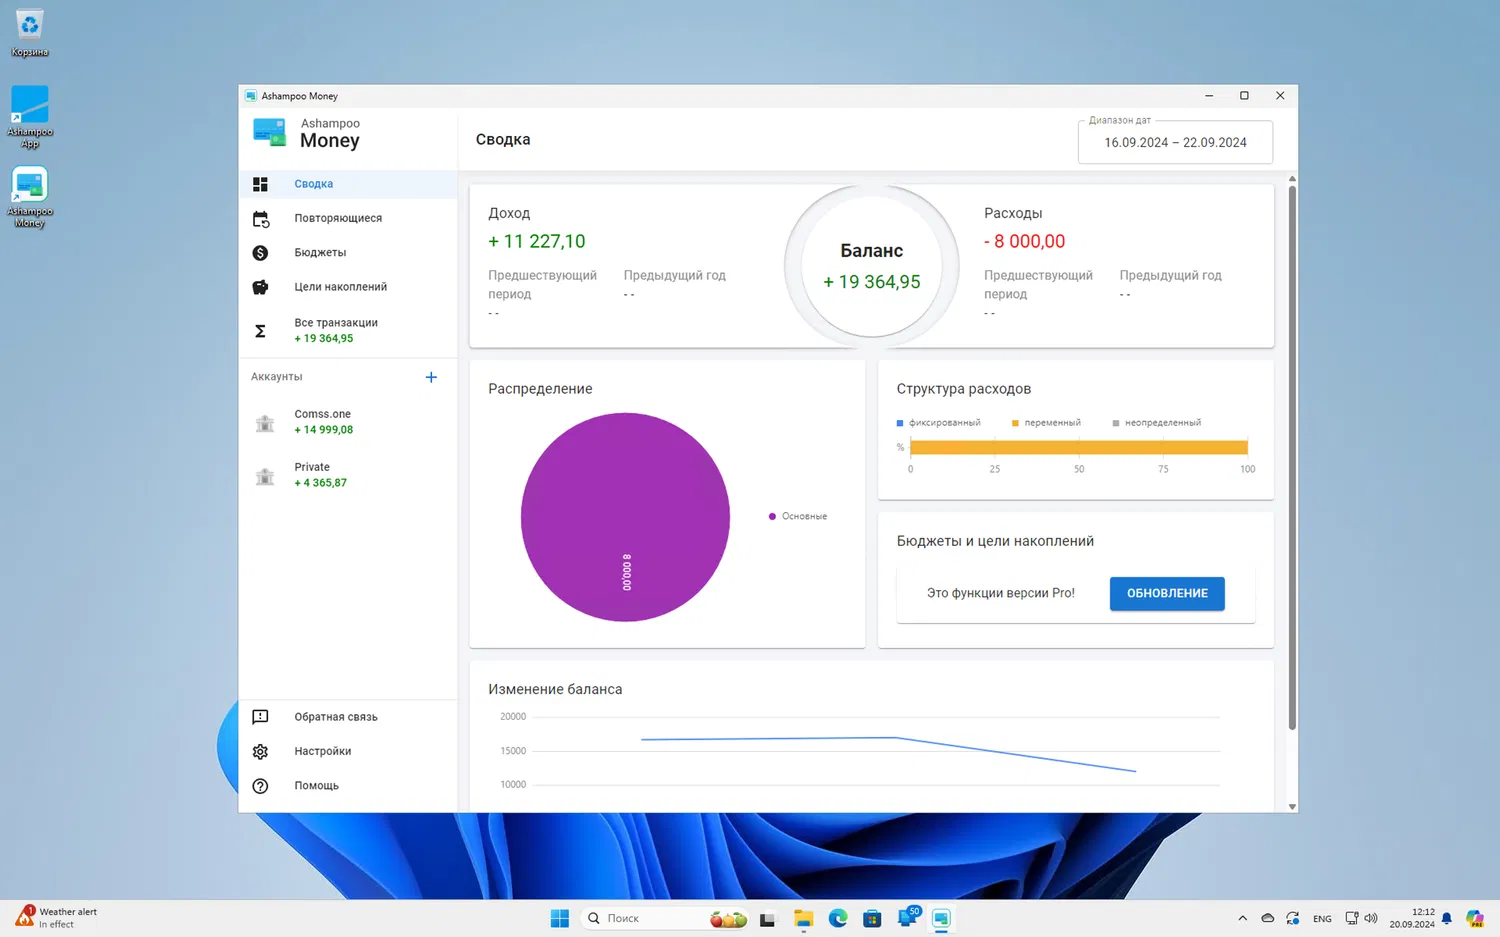This screenshot has height=937, width=1500.
Task: Switch the ENG input language indicator
Action: [1322, 919]
